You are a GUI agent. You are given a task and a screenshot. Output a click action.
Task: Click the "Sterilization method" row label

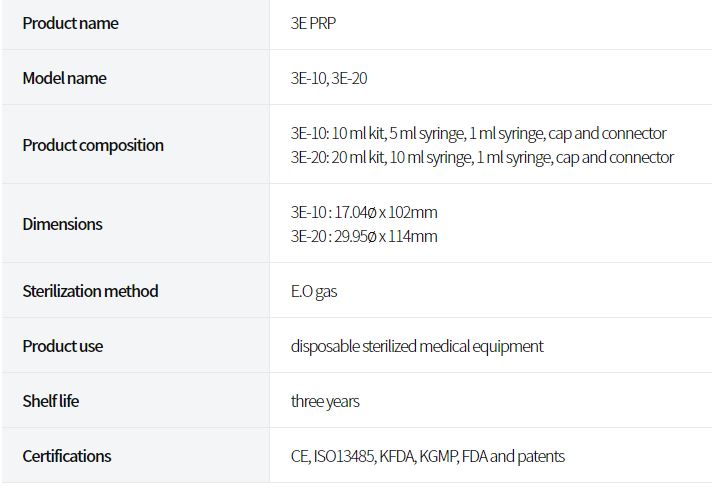[90, 291]
